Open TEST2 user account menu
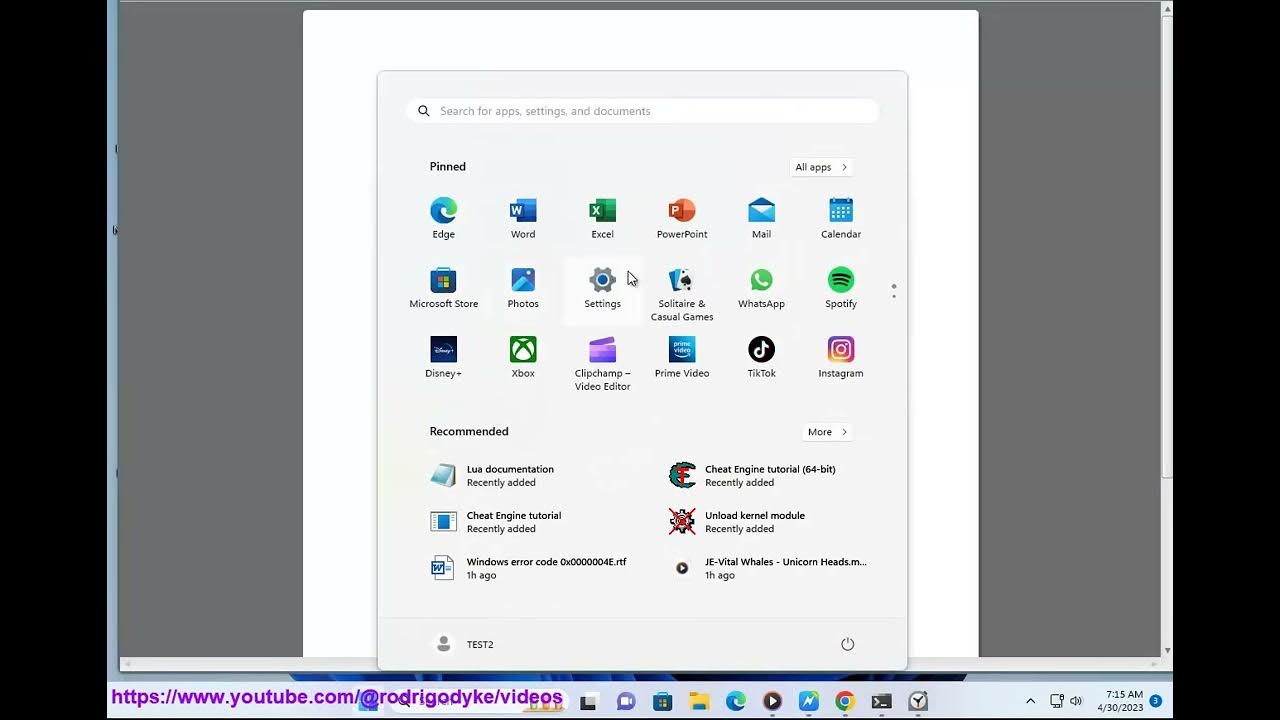The height and width of the screenshot is (720, 1280). coord(465,644)
